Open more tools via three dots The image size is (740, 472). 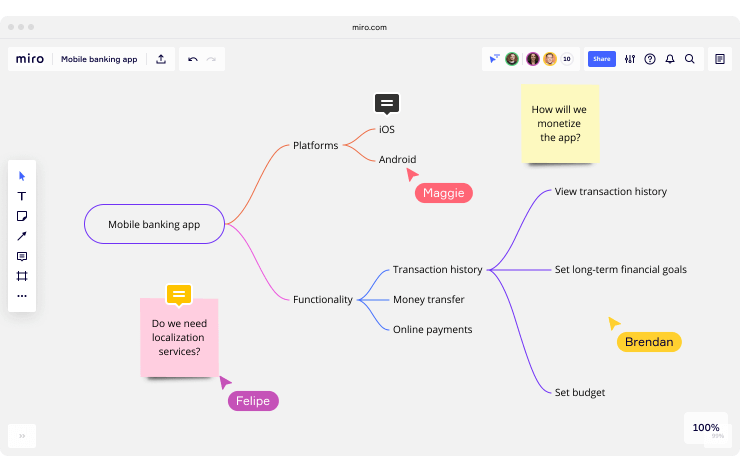click(x=22, y=296)
